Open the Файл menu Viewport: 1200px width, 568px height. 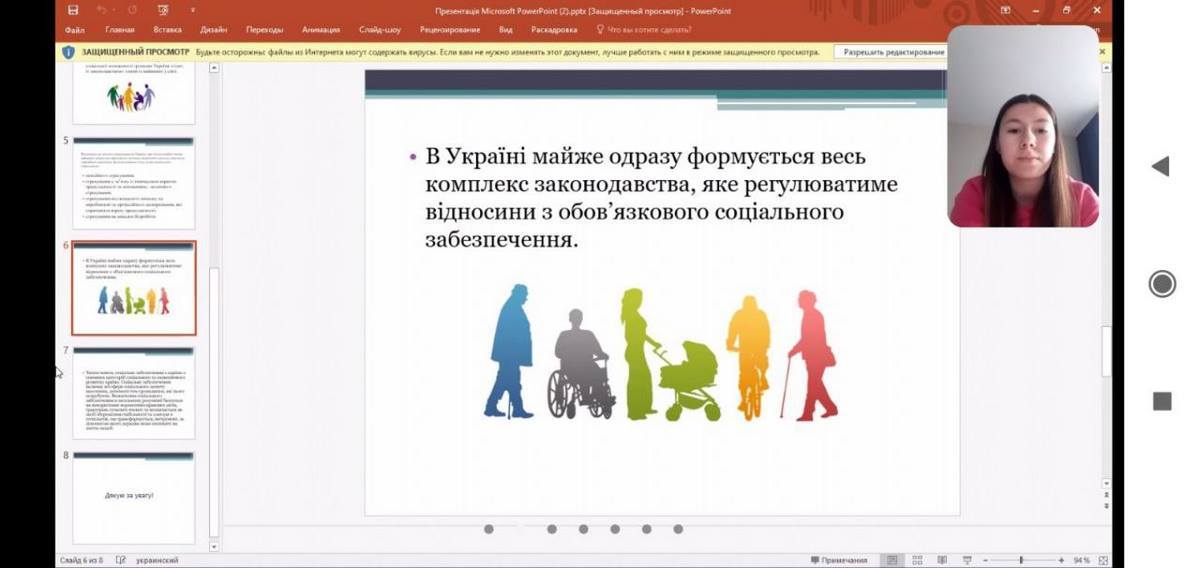tap(75, 30)
